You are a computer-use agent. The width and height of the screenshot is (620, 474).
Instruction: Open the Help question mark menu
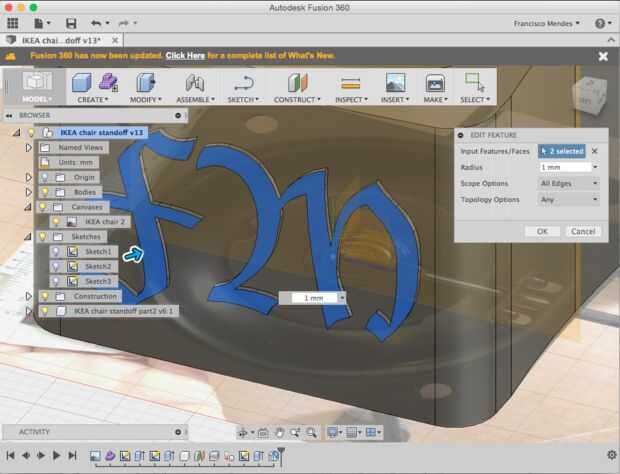pyautogui.click(x=600, y=23)
